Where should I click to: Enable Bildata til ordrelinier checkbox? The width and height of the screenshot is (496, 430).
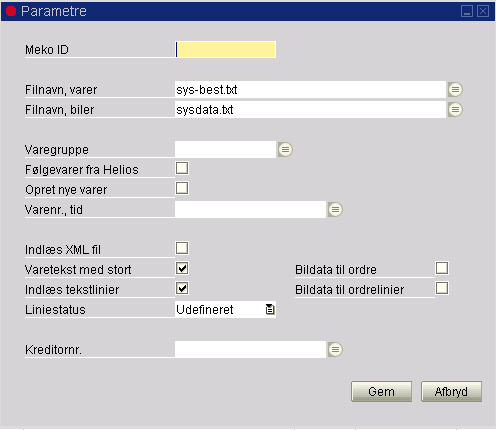[442, 288]
